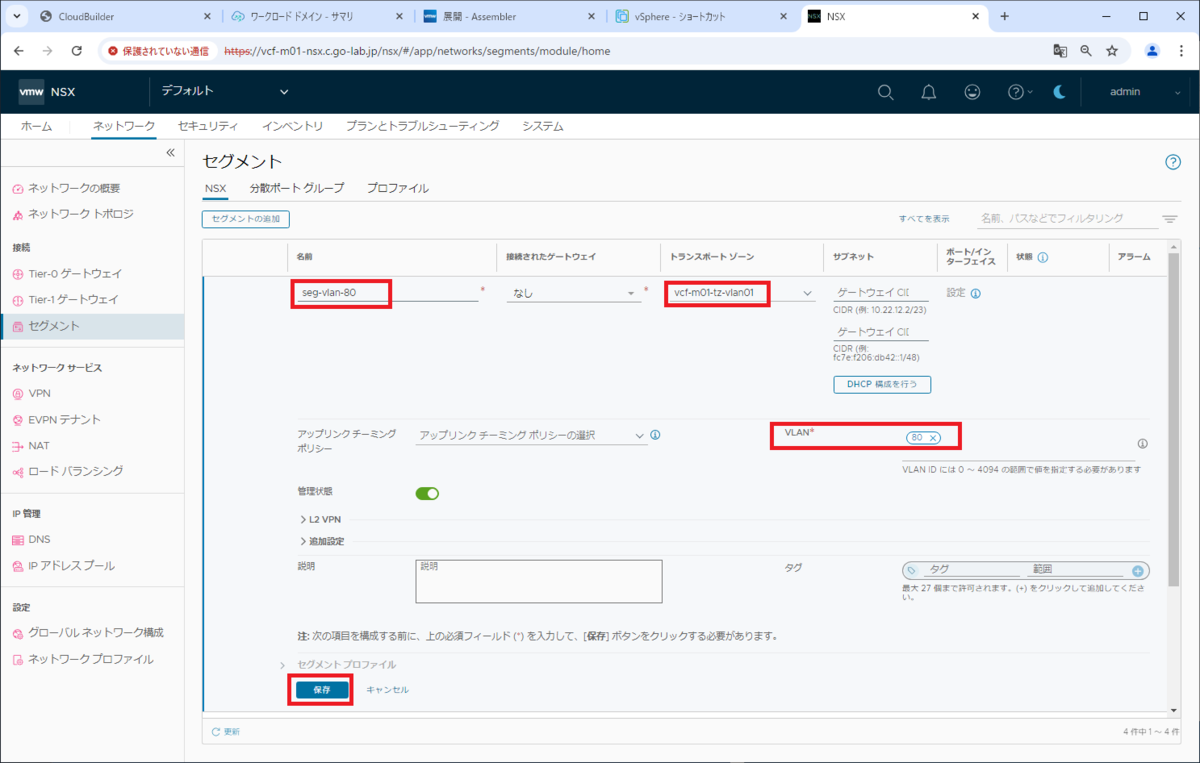Viewport: 1200px width, 763px height.
Task: Click the 更新 refresh link at bottom
Action: [226, 732]
